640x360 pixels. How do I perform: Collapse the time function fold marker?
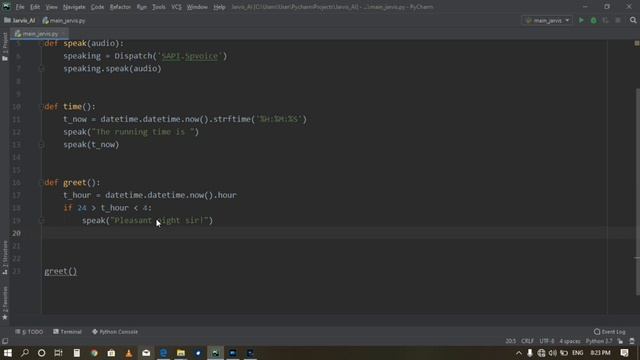tap(42, 107)
